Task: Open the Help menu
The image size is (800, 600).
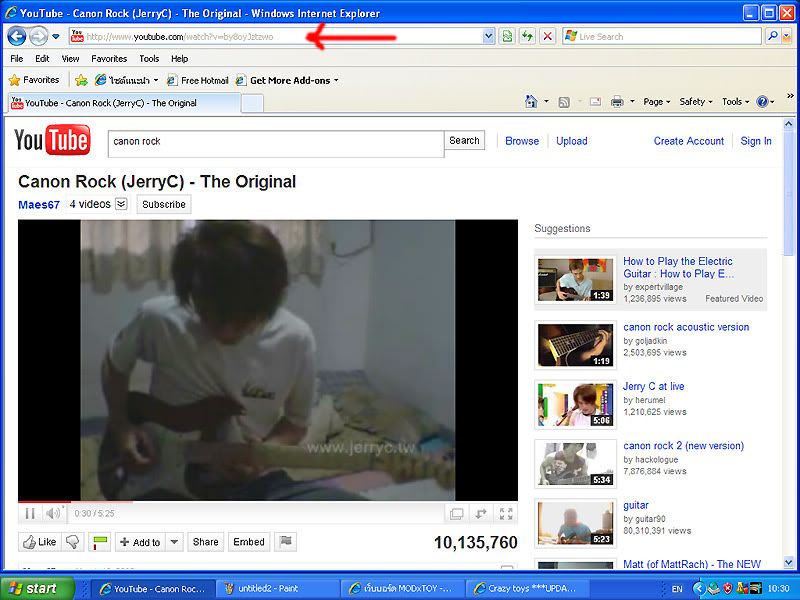Action: pyautogui.click(x=180, y=59)
